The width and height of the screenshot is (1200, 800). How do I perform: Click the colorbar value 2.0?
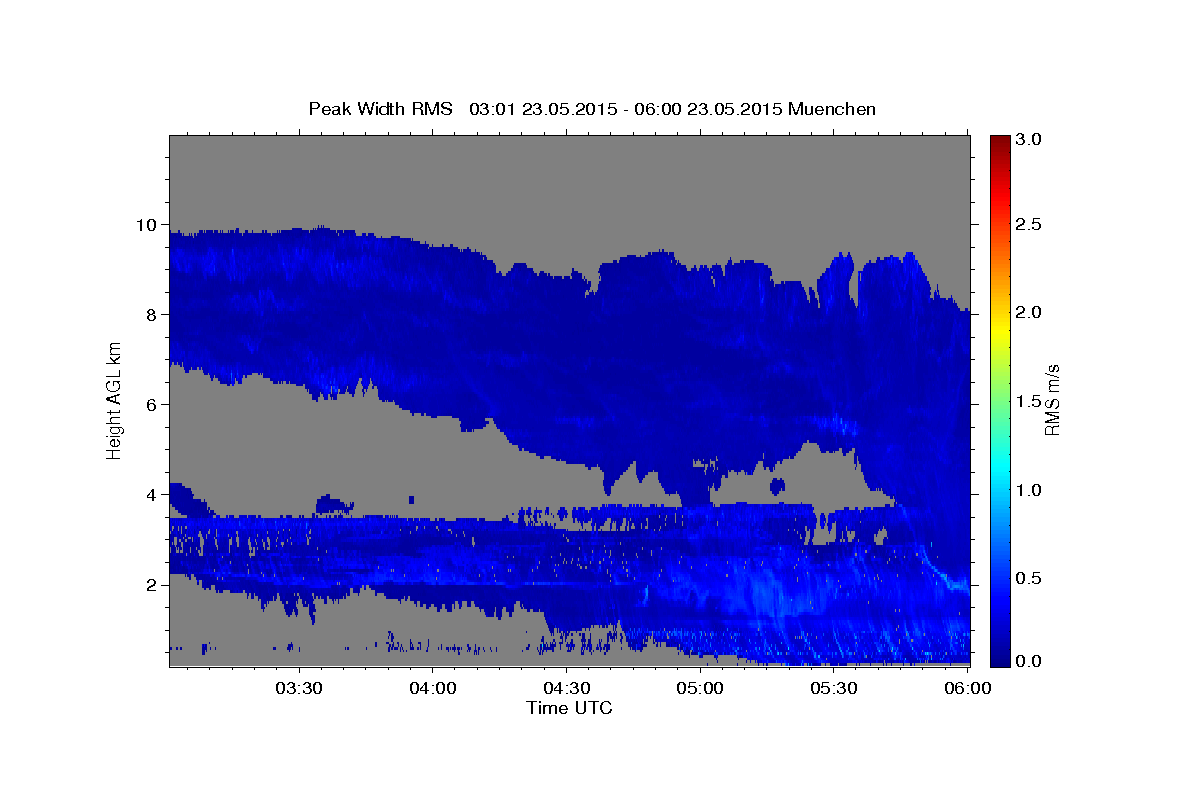coord(1030,313)
